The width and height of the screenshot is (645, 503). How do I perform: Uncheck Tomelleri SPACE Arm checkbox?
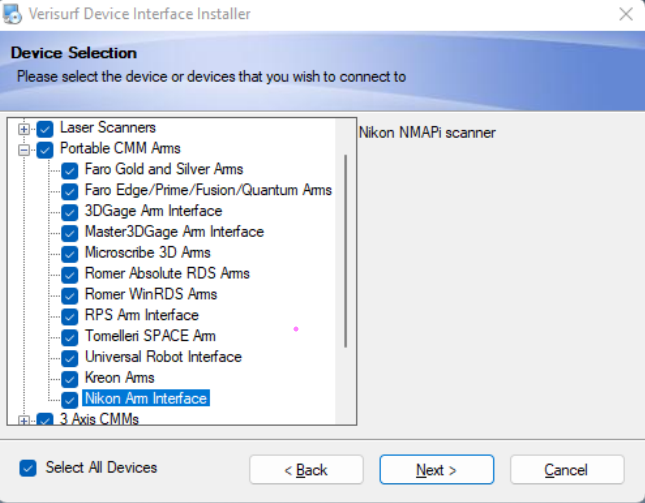(70, 338)
